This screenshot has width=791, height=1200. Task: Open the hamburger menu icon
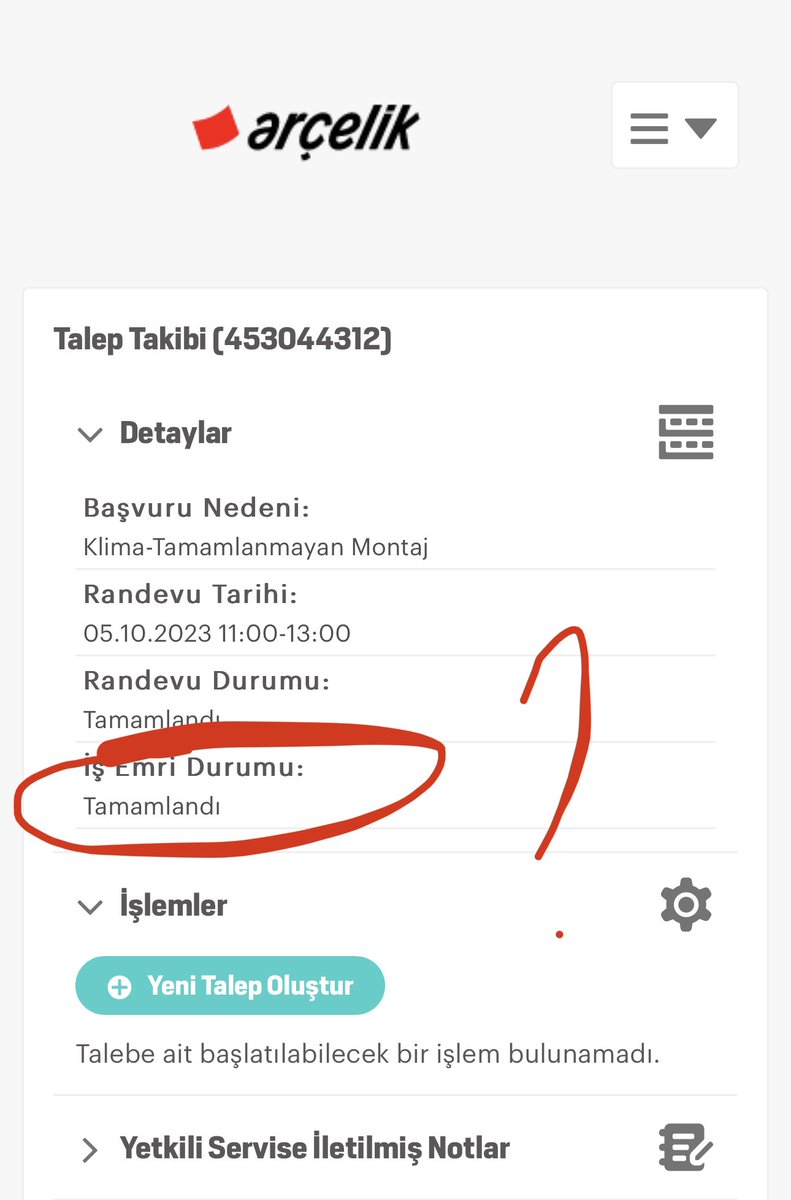pos(649,128)
